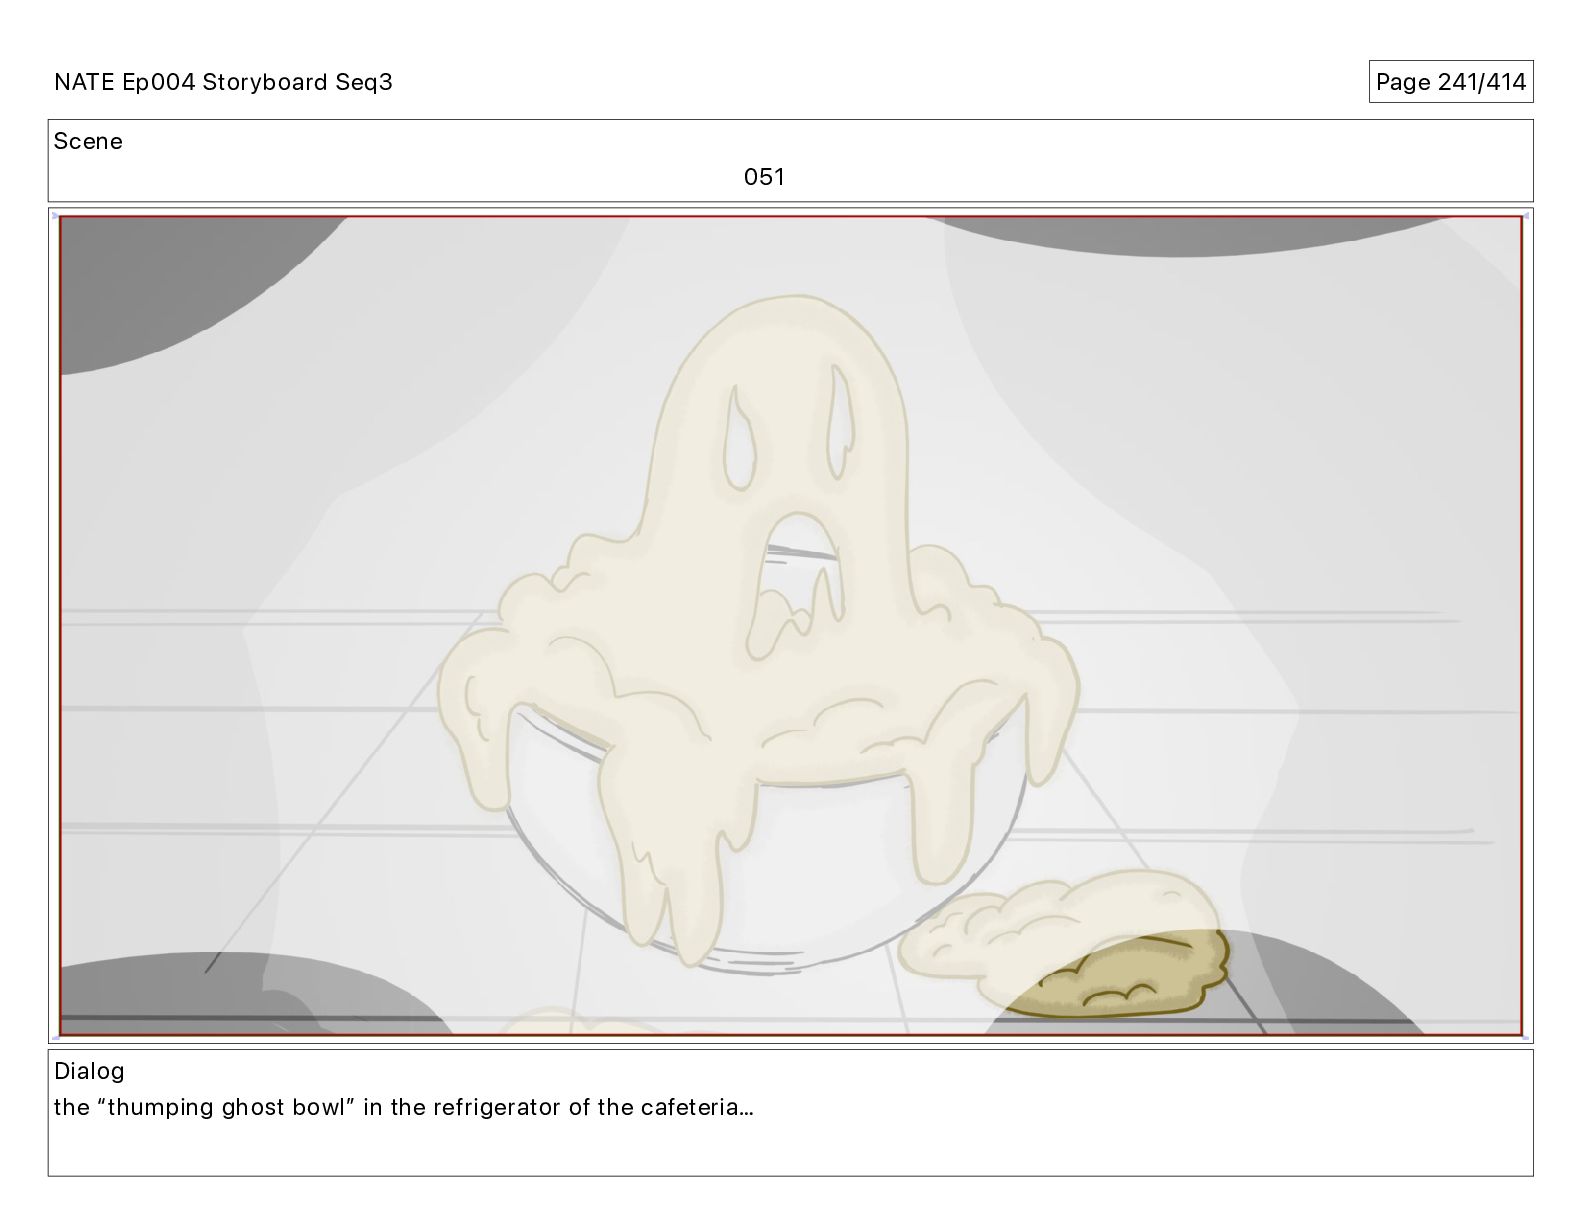The image size is (1584, 1224).
Task: Click the dialog text about the thumping ghost bowl
Action: 403,1107
